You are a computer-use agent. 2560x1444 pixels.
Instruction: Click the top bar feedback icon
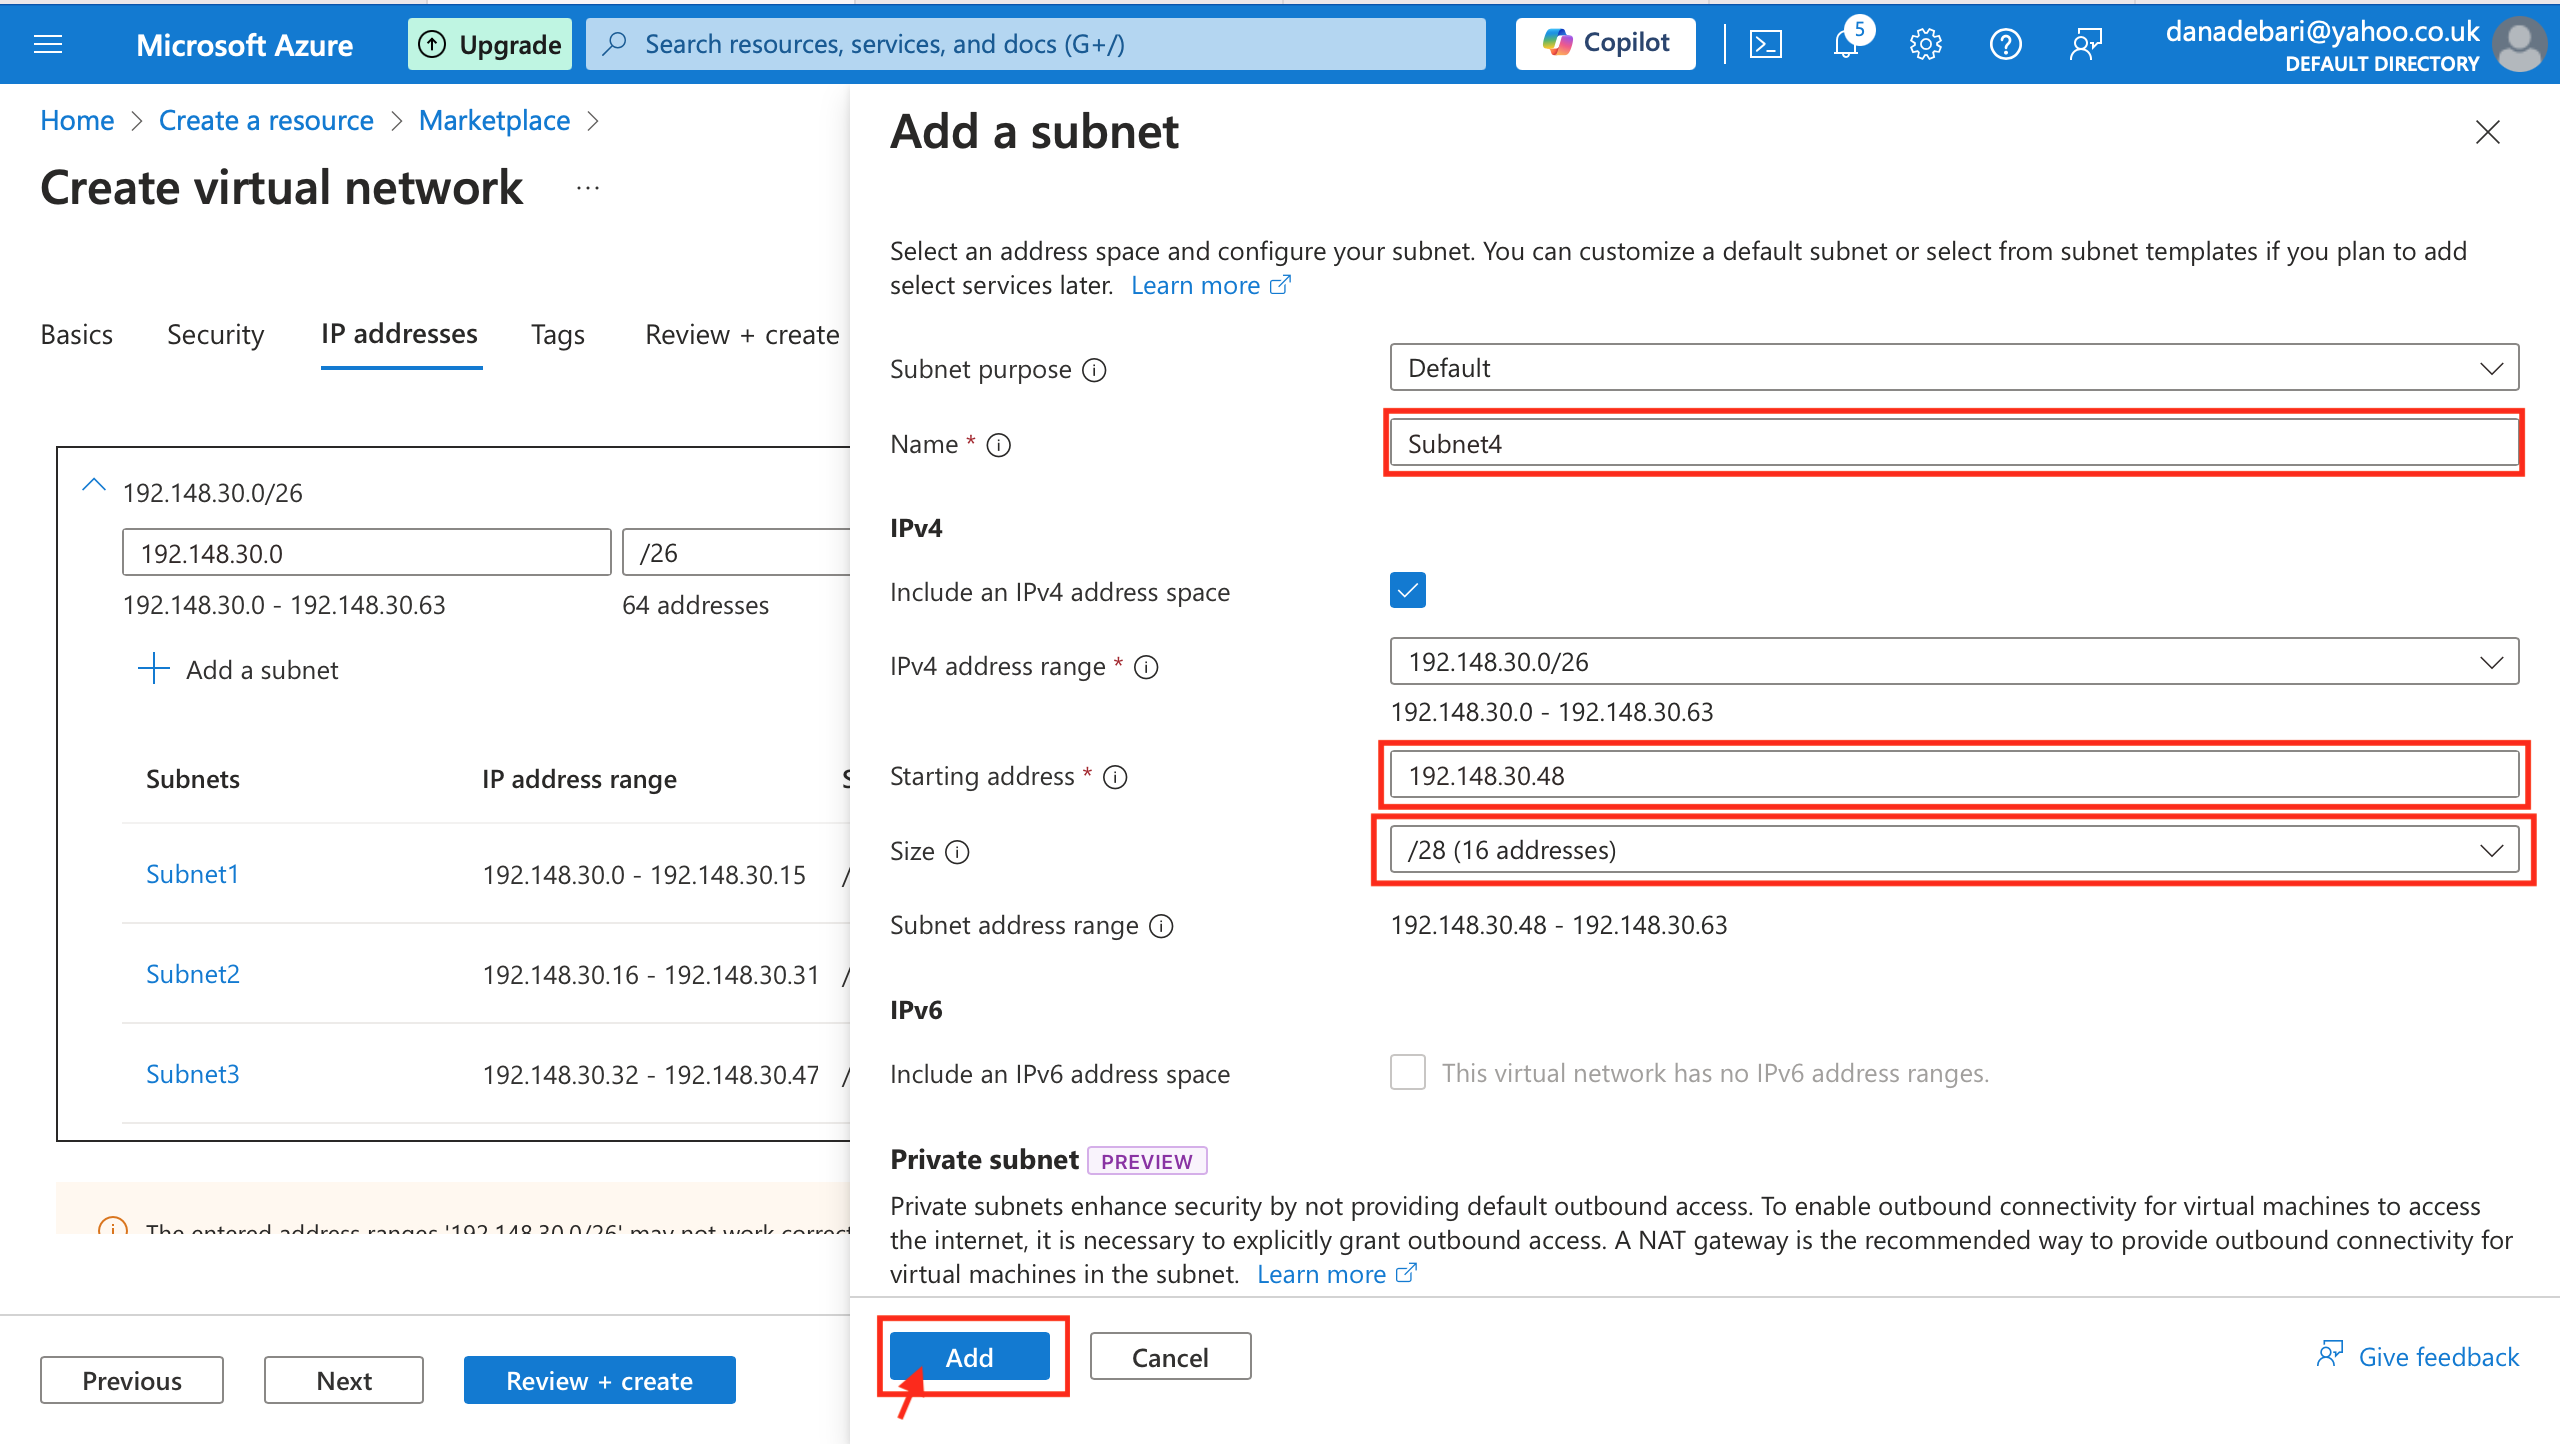2085,44
